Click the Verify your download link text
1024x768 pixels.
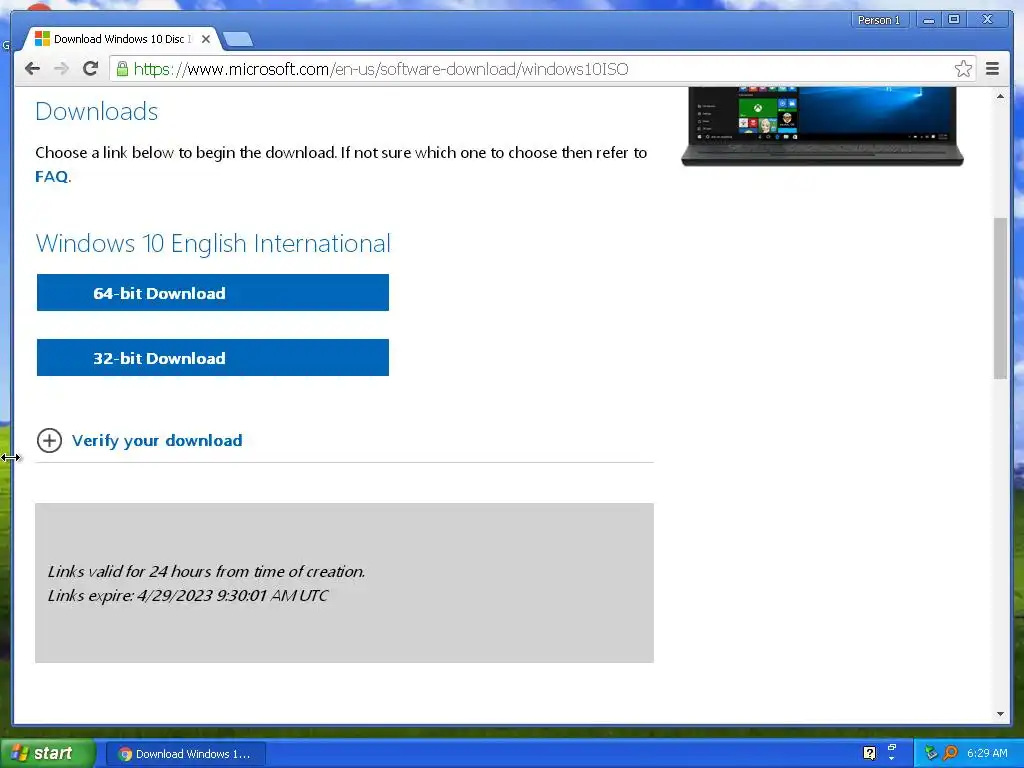pyautogui.click(x=157, y=441)
